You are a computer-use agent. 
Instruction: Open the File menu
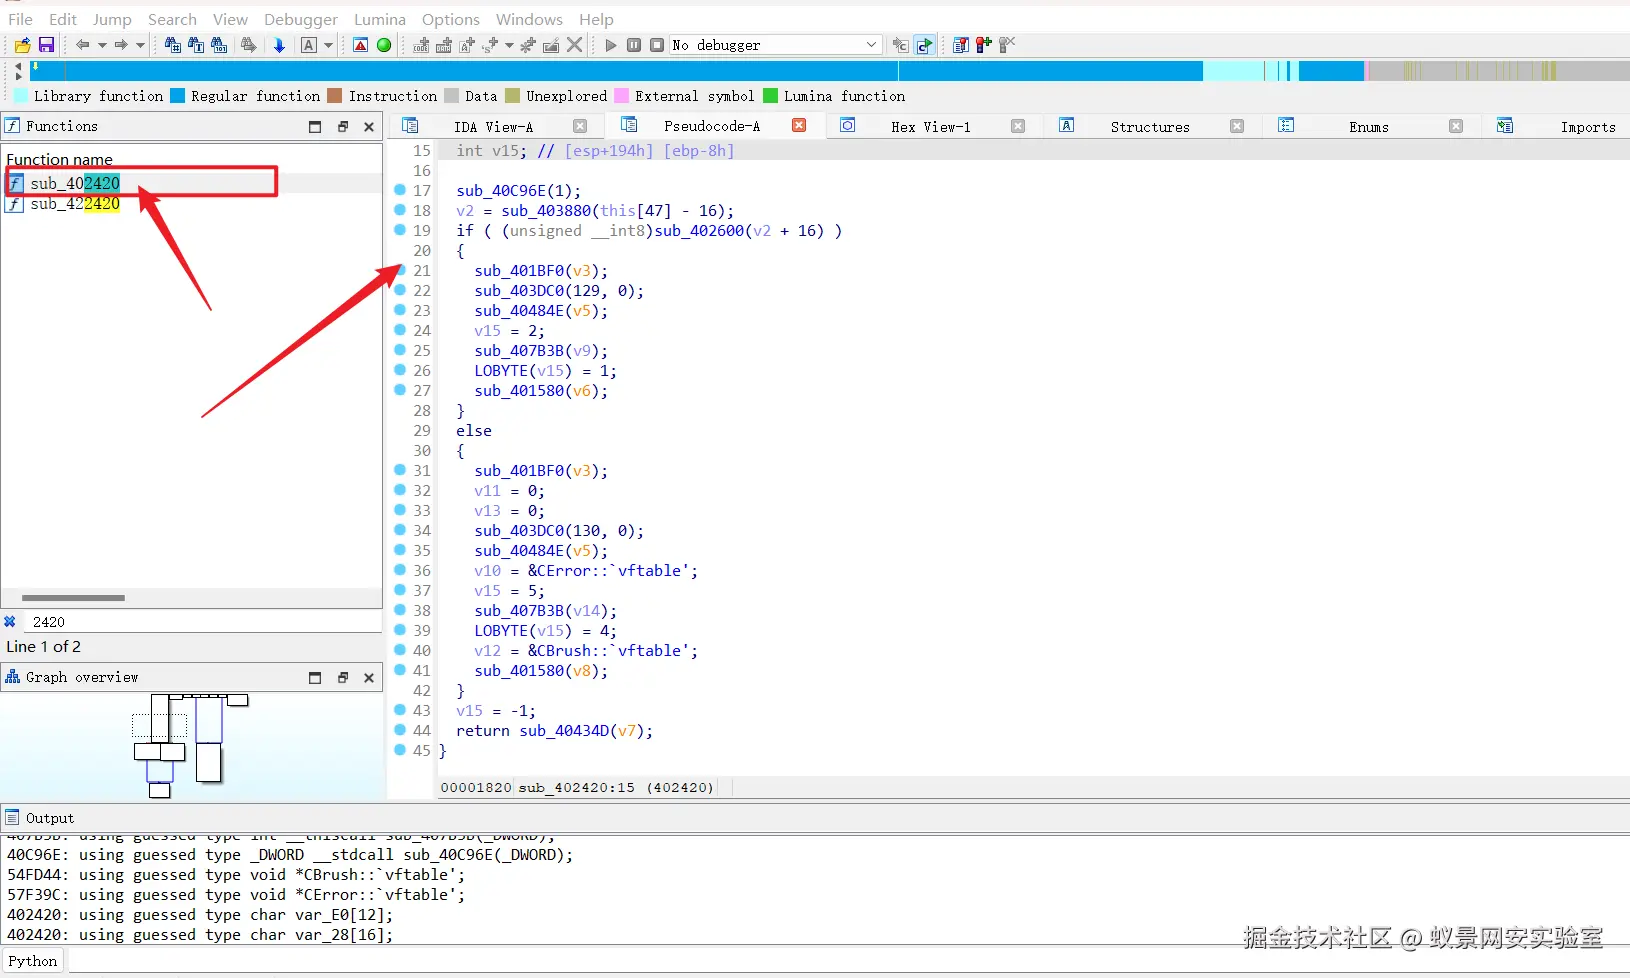[20, 19]
